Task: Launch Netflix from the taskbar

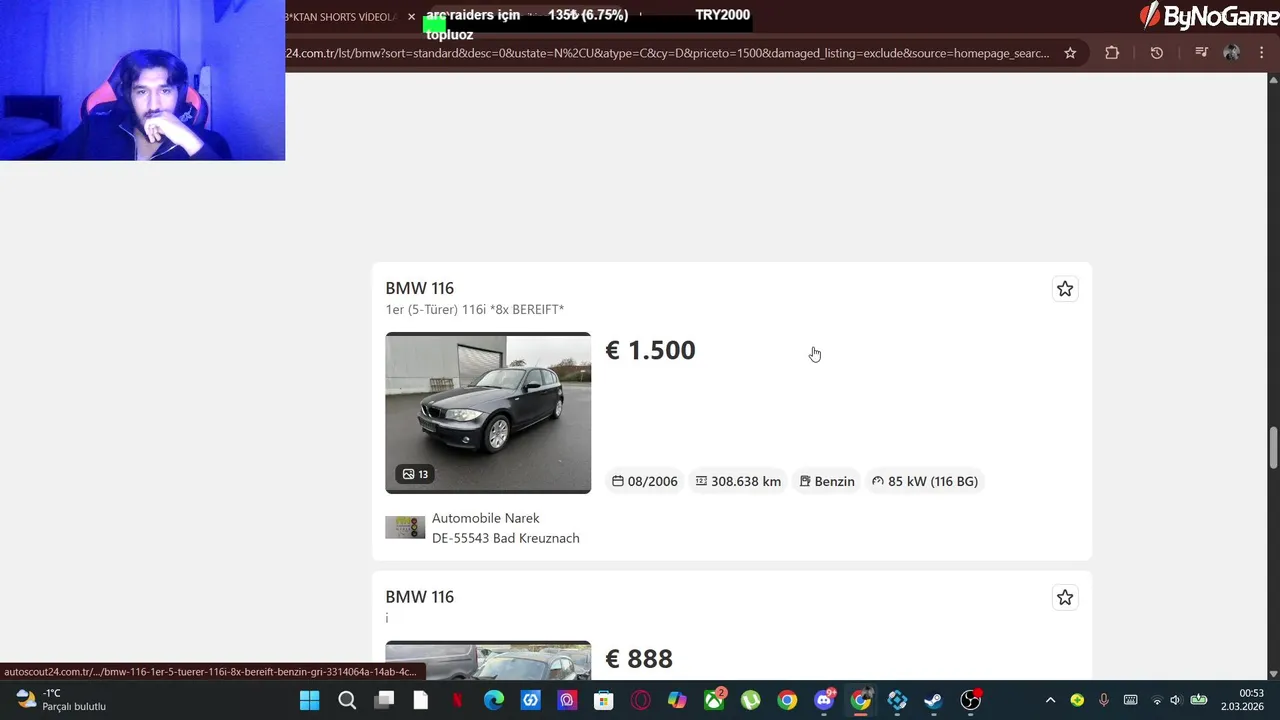Action: 457,700
